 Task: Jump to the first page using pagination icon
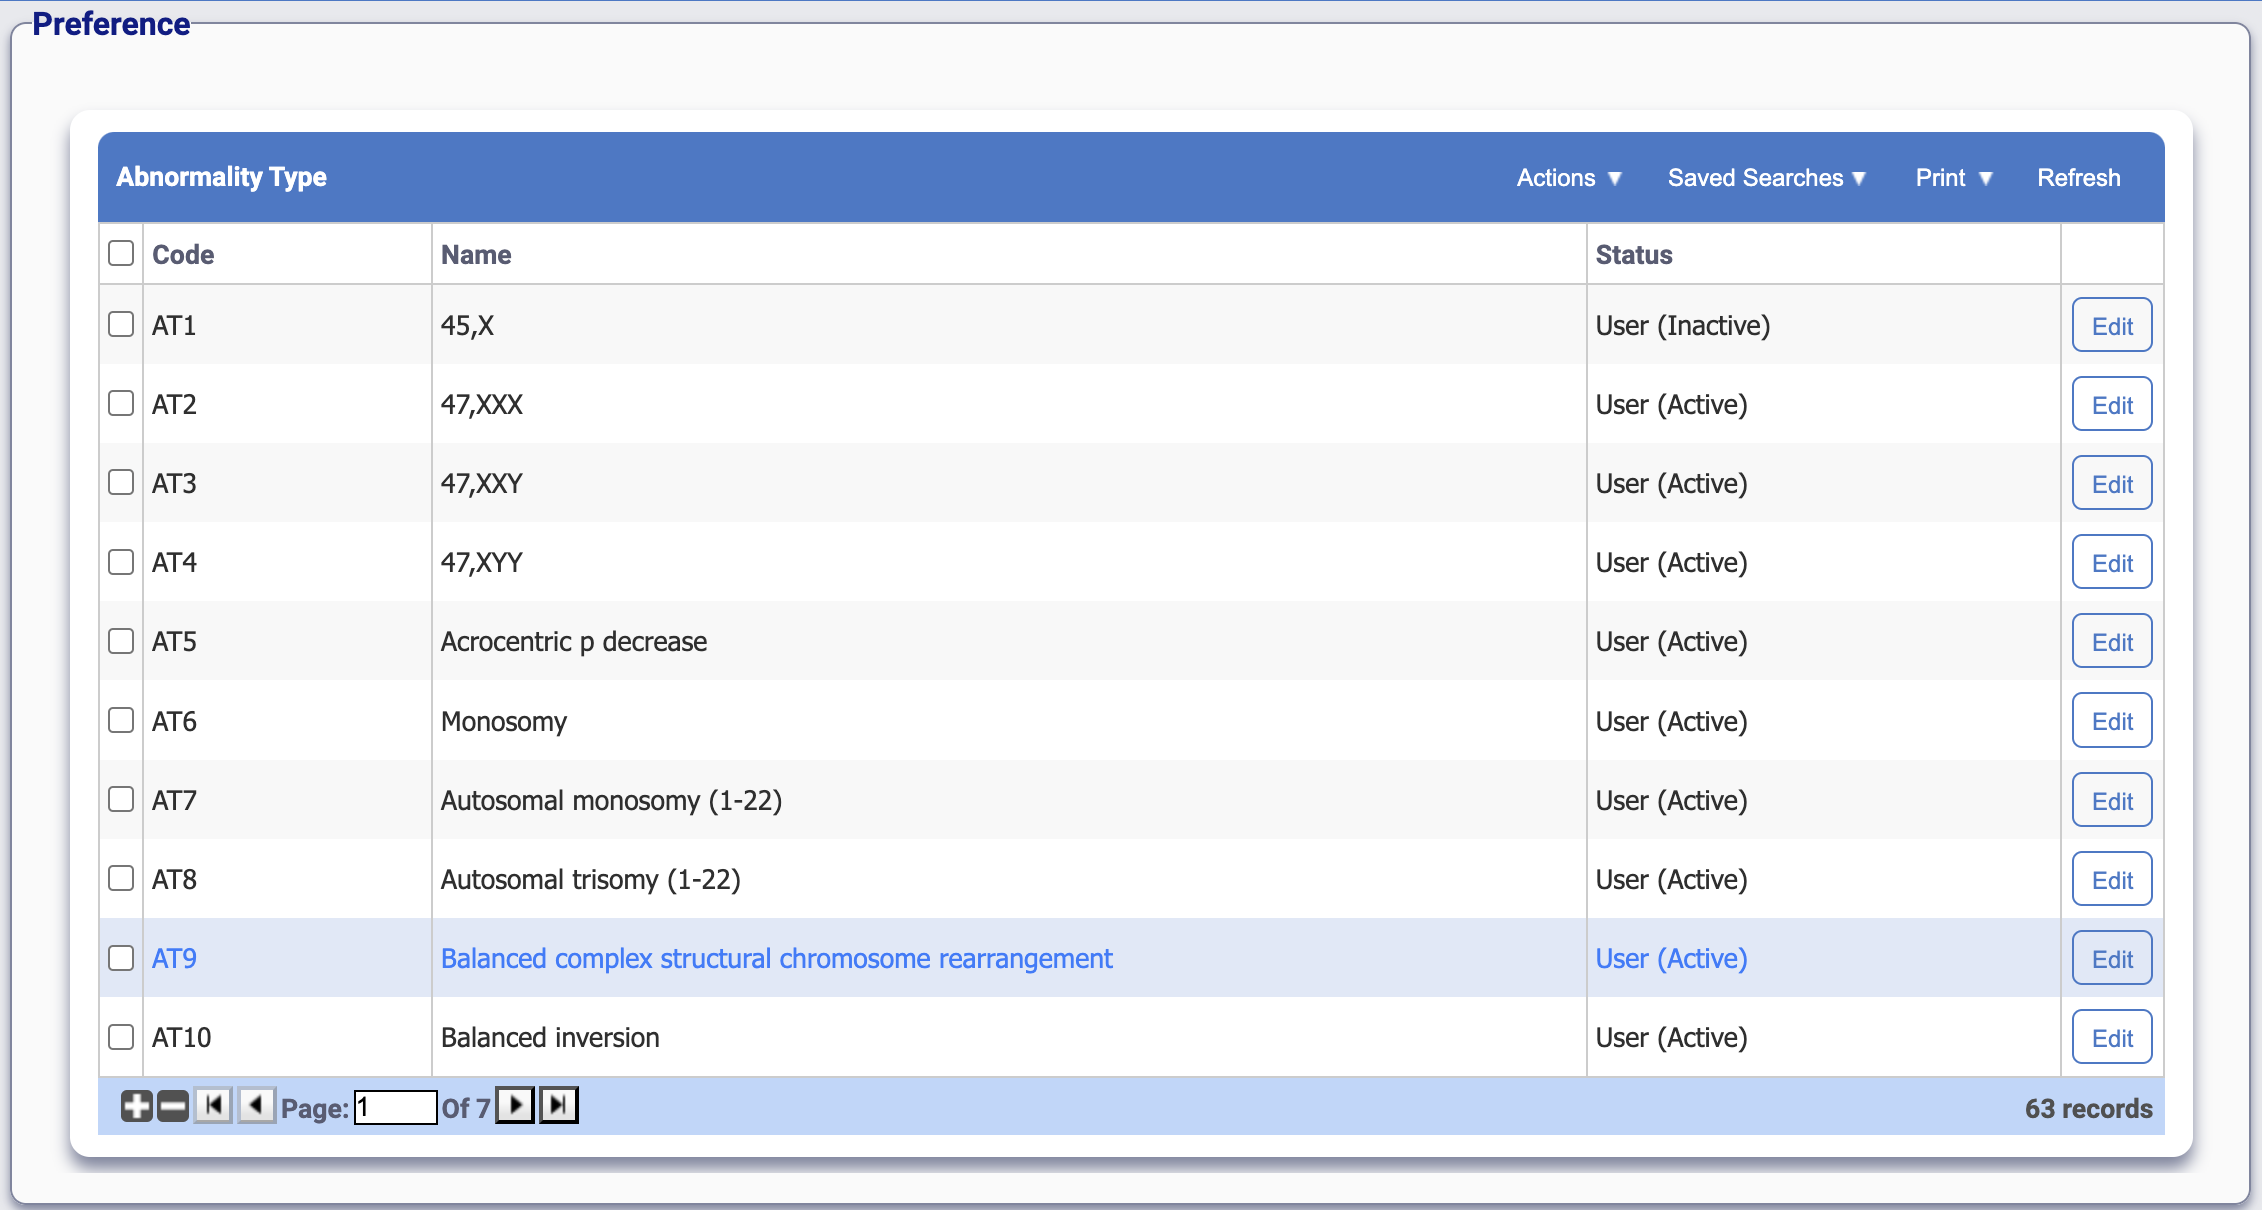(212, 1106)
